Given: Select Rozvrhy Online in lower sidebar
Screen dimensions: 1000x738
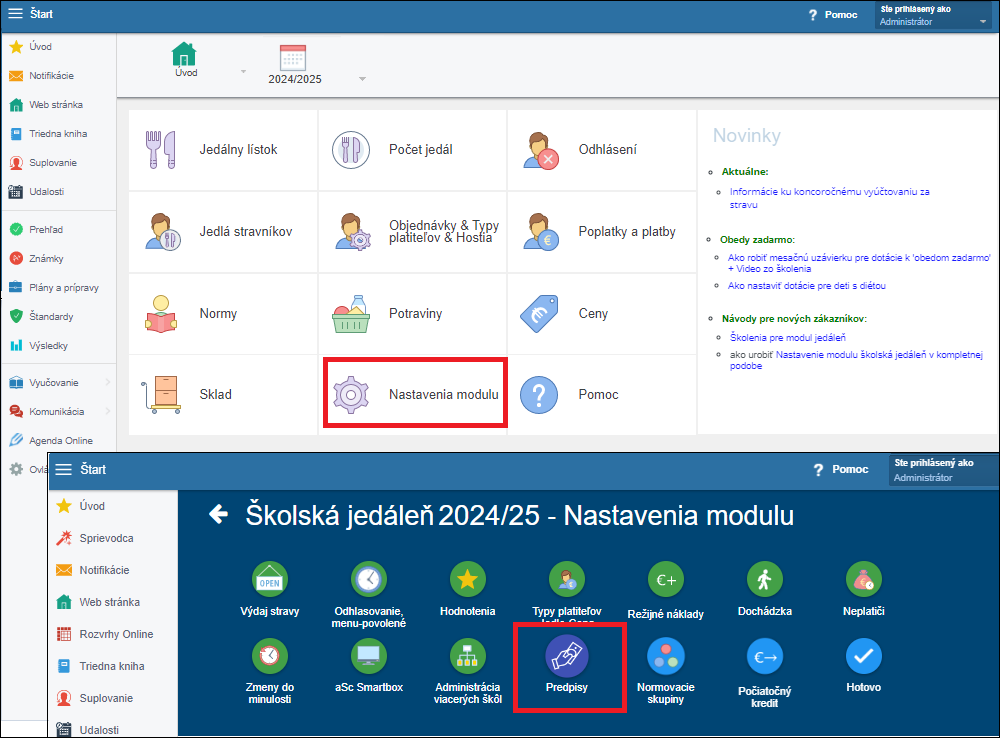Looking at the screenshot, I should pyautogui.click(x=116, y=634).
